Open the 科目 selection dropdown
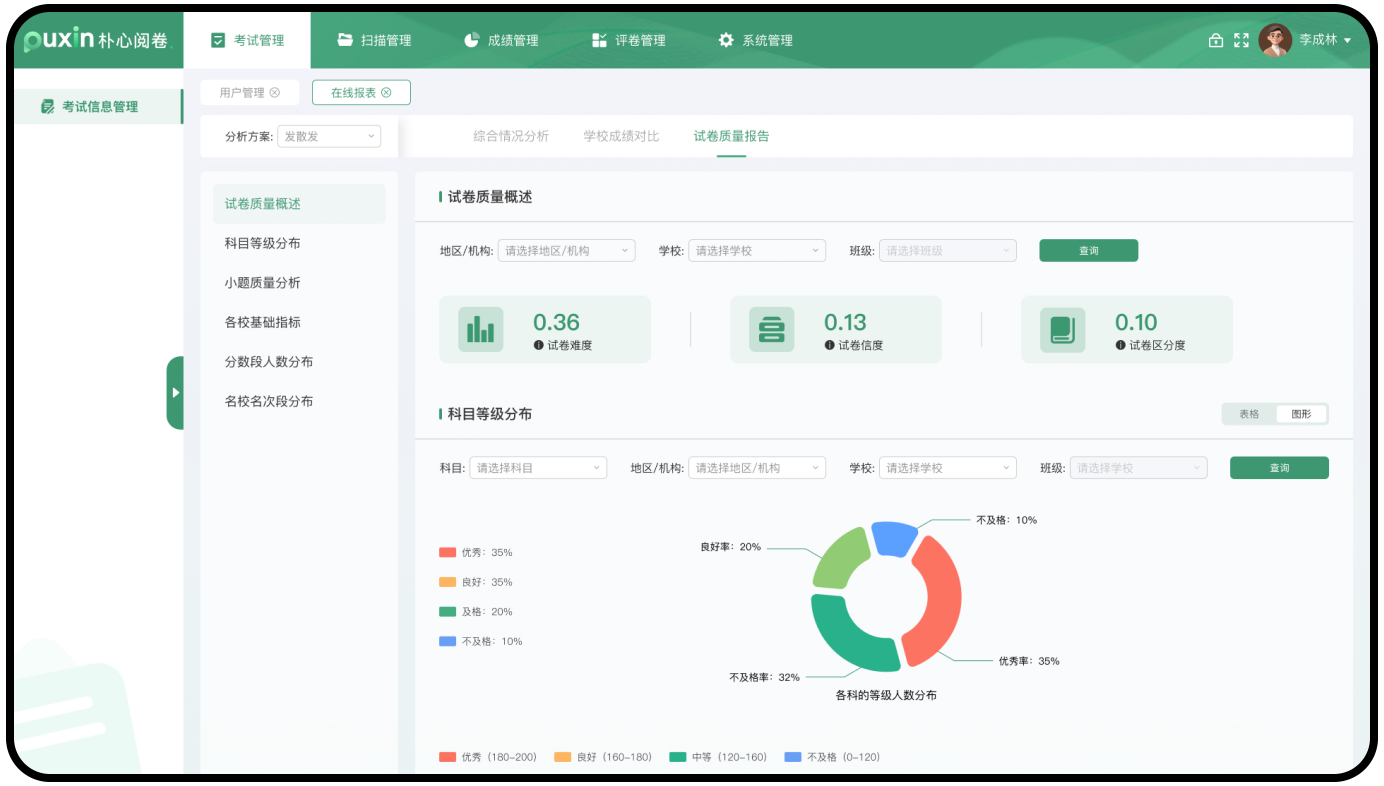The height and width of the screenshot is (786, 1384). click(538, 468)
